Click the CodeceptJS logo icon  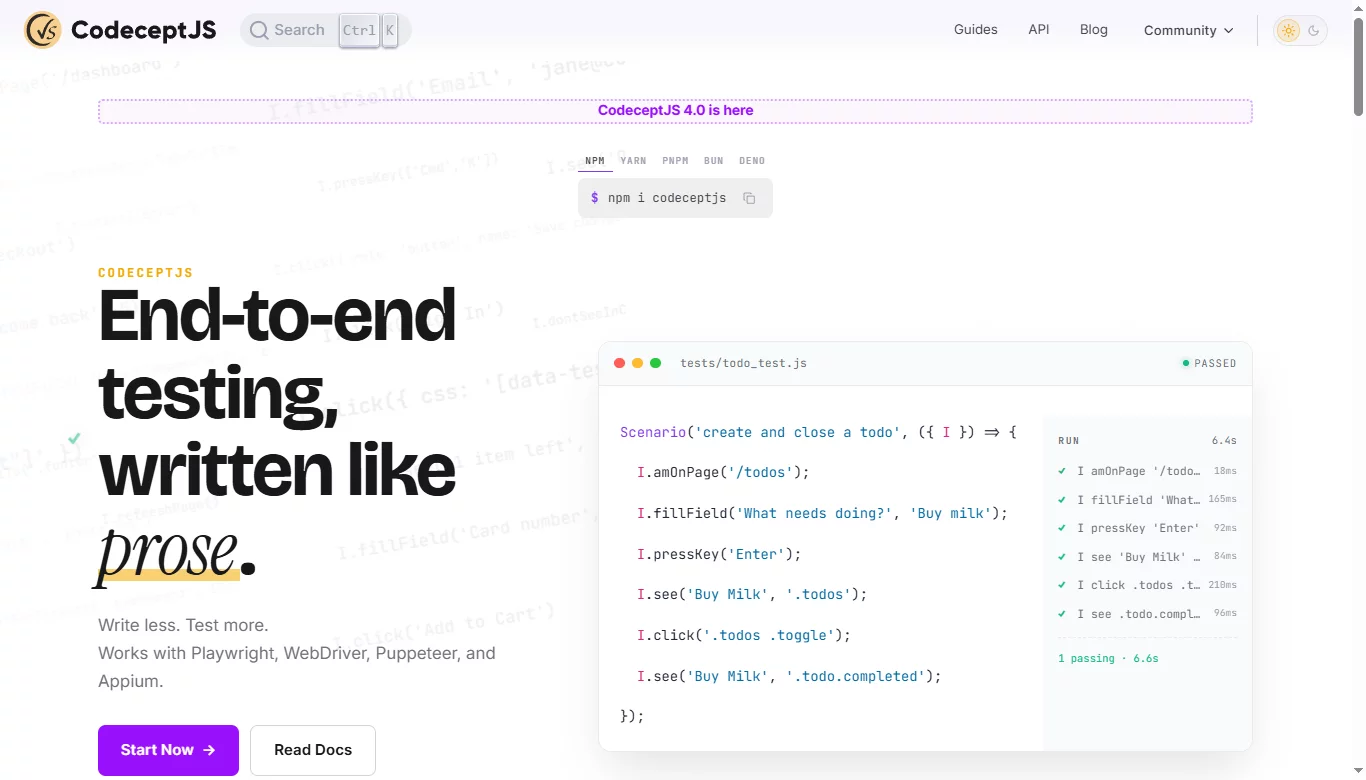click(43, 30)
